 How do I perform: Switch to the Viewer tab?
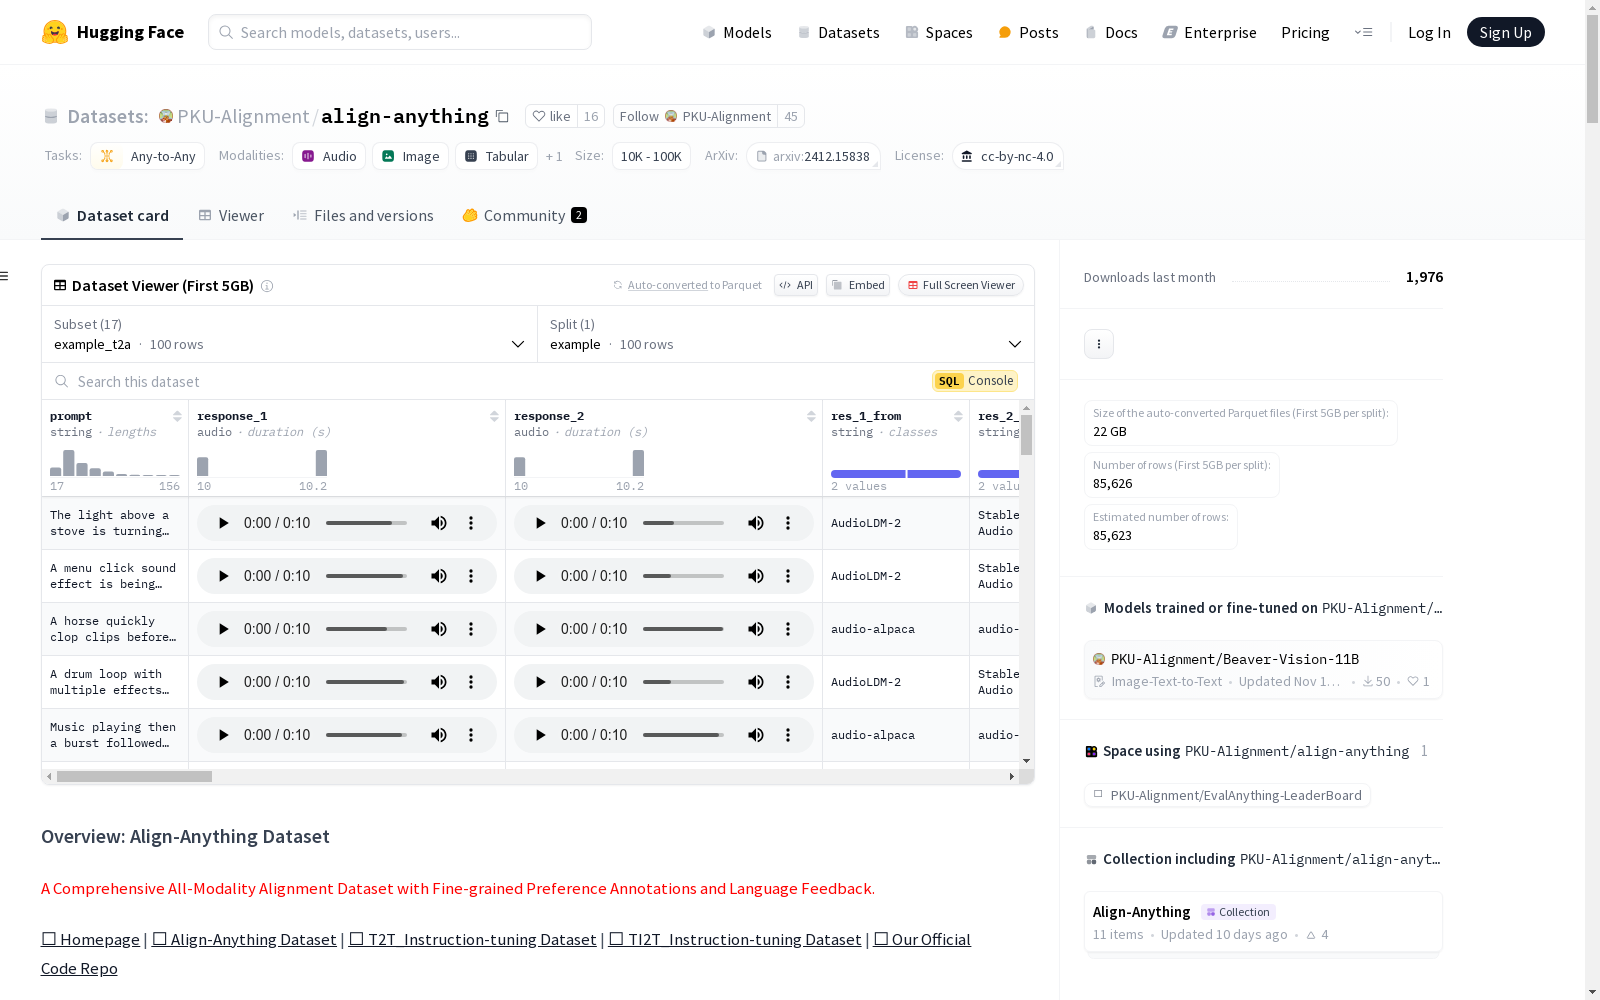tap(231, 216)
